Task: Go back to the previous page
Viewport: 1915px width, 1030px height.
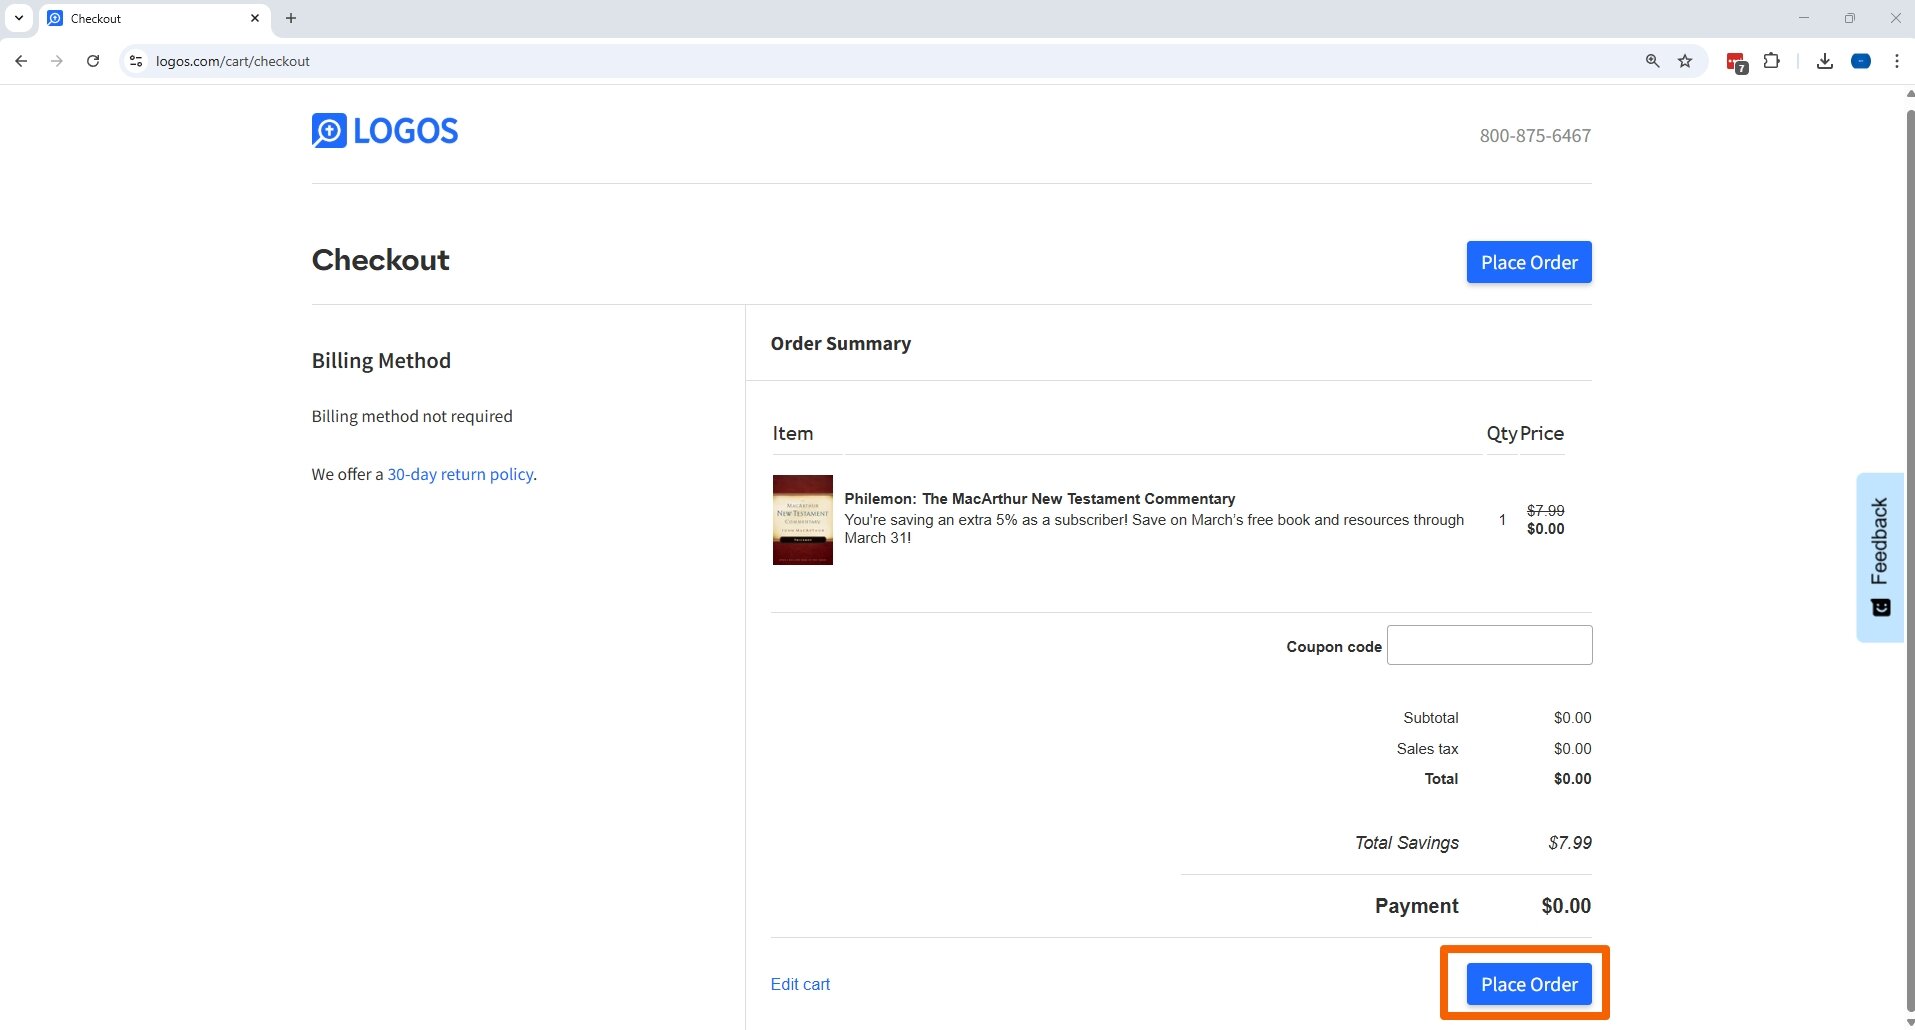Action: point(21,61)
